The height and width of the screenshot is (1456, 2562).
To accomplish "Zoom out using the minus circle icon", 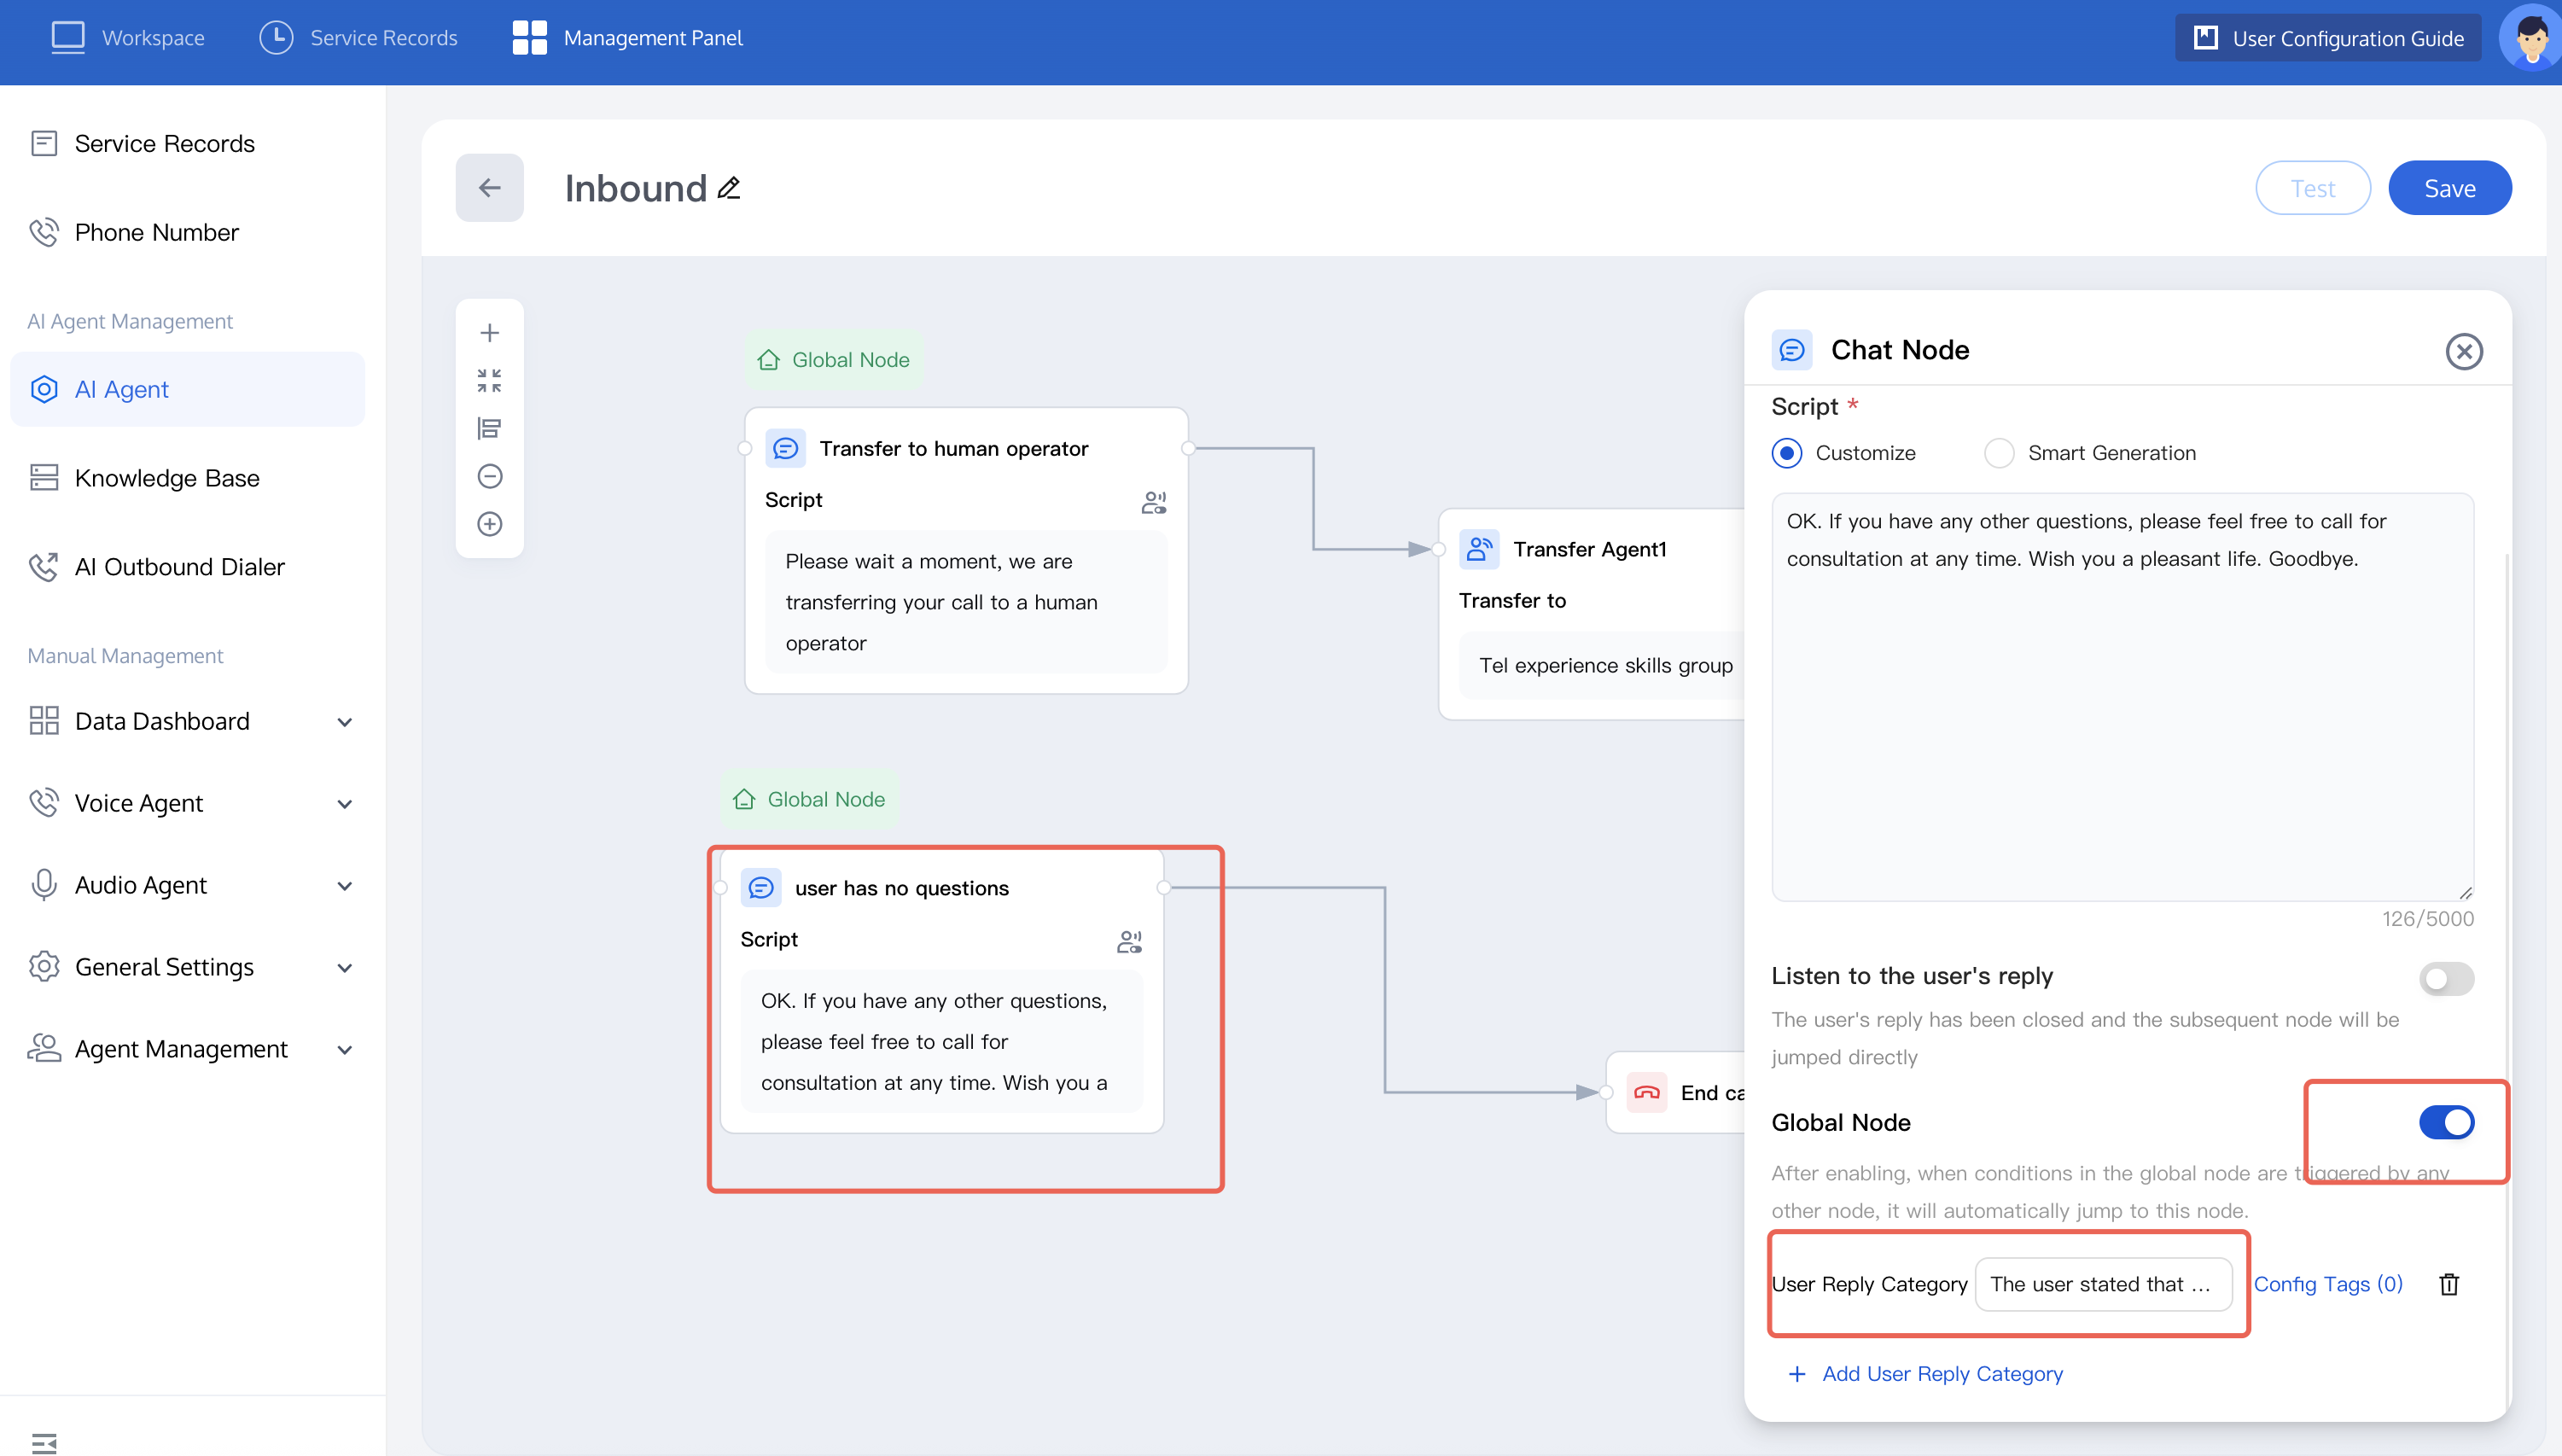I will pyautogui.click(x=489, y=476).
